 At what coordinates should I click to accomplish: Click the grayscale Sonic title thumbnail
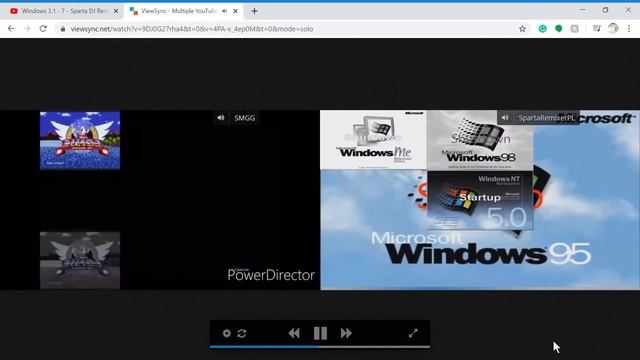[80, 260]
